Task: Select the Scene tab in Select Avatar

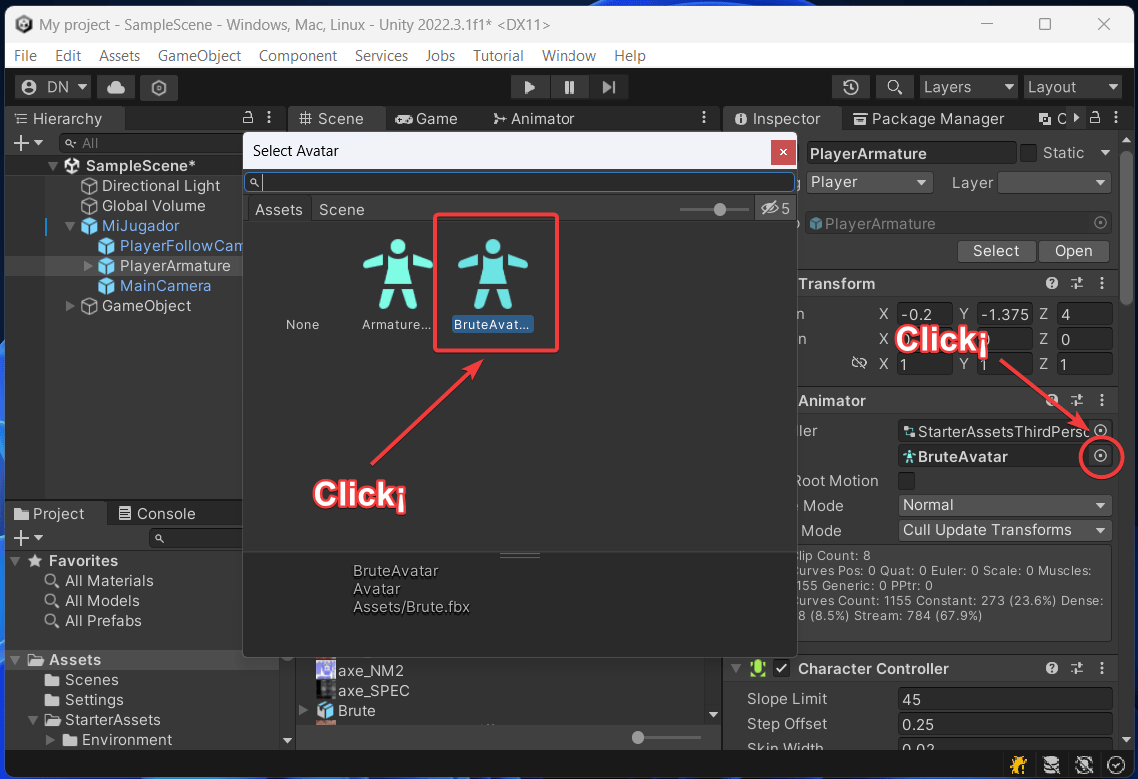Action: 341,210
